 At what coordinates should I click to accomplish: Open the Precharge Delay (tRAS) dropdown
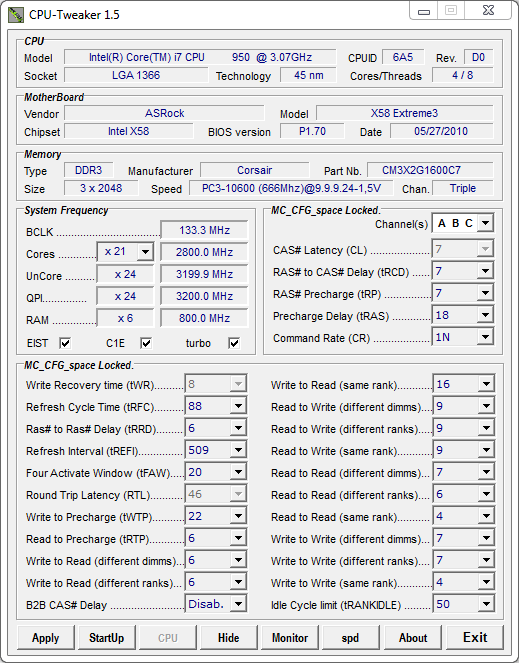(x=486, y=315)
